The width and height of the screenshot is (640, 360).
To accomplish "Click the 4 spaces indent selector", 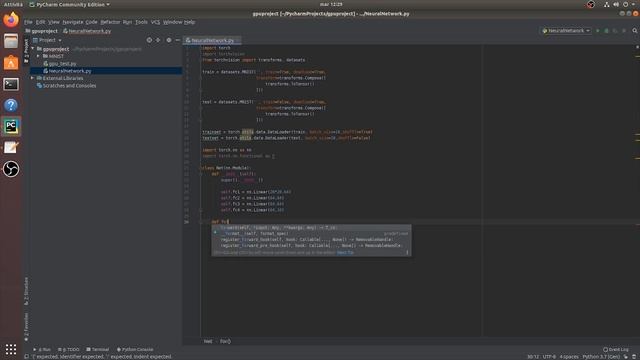I will [569, 357].
